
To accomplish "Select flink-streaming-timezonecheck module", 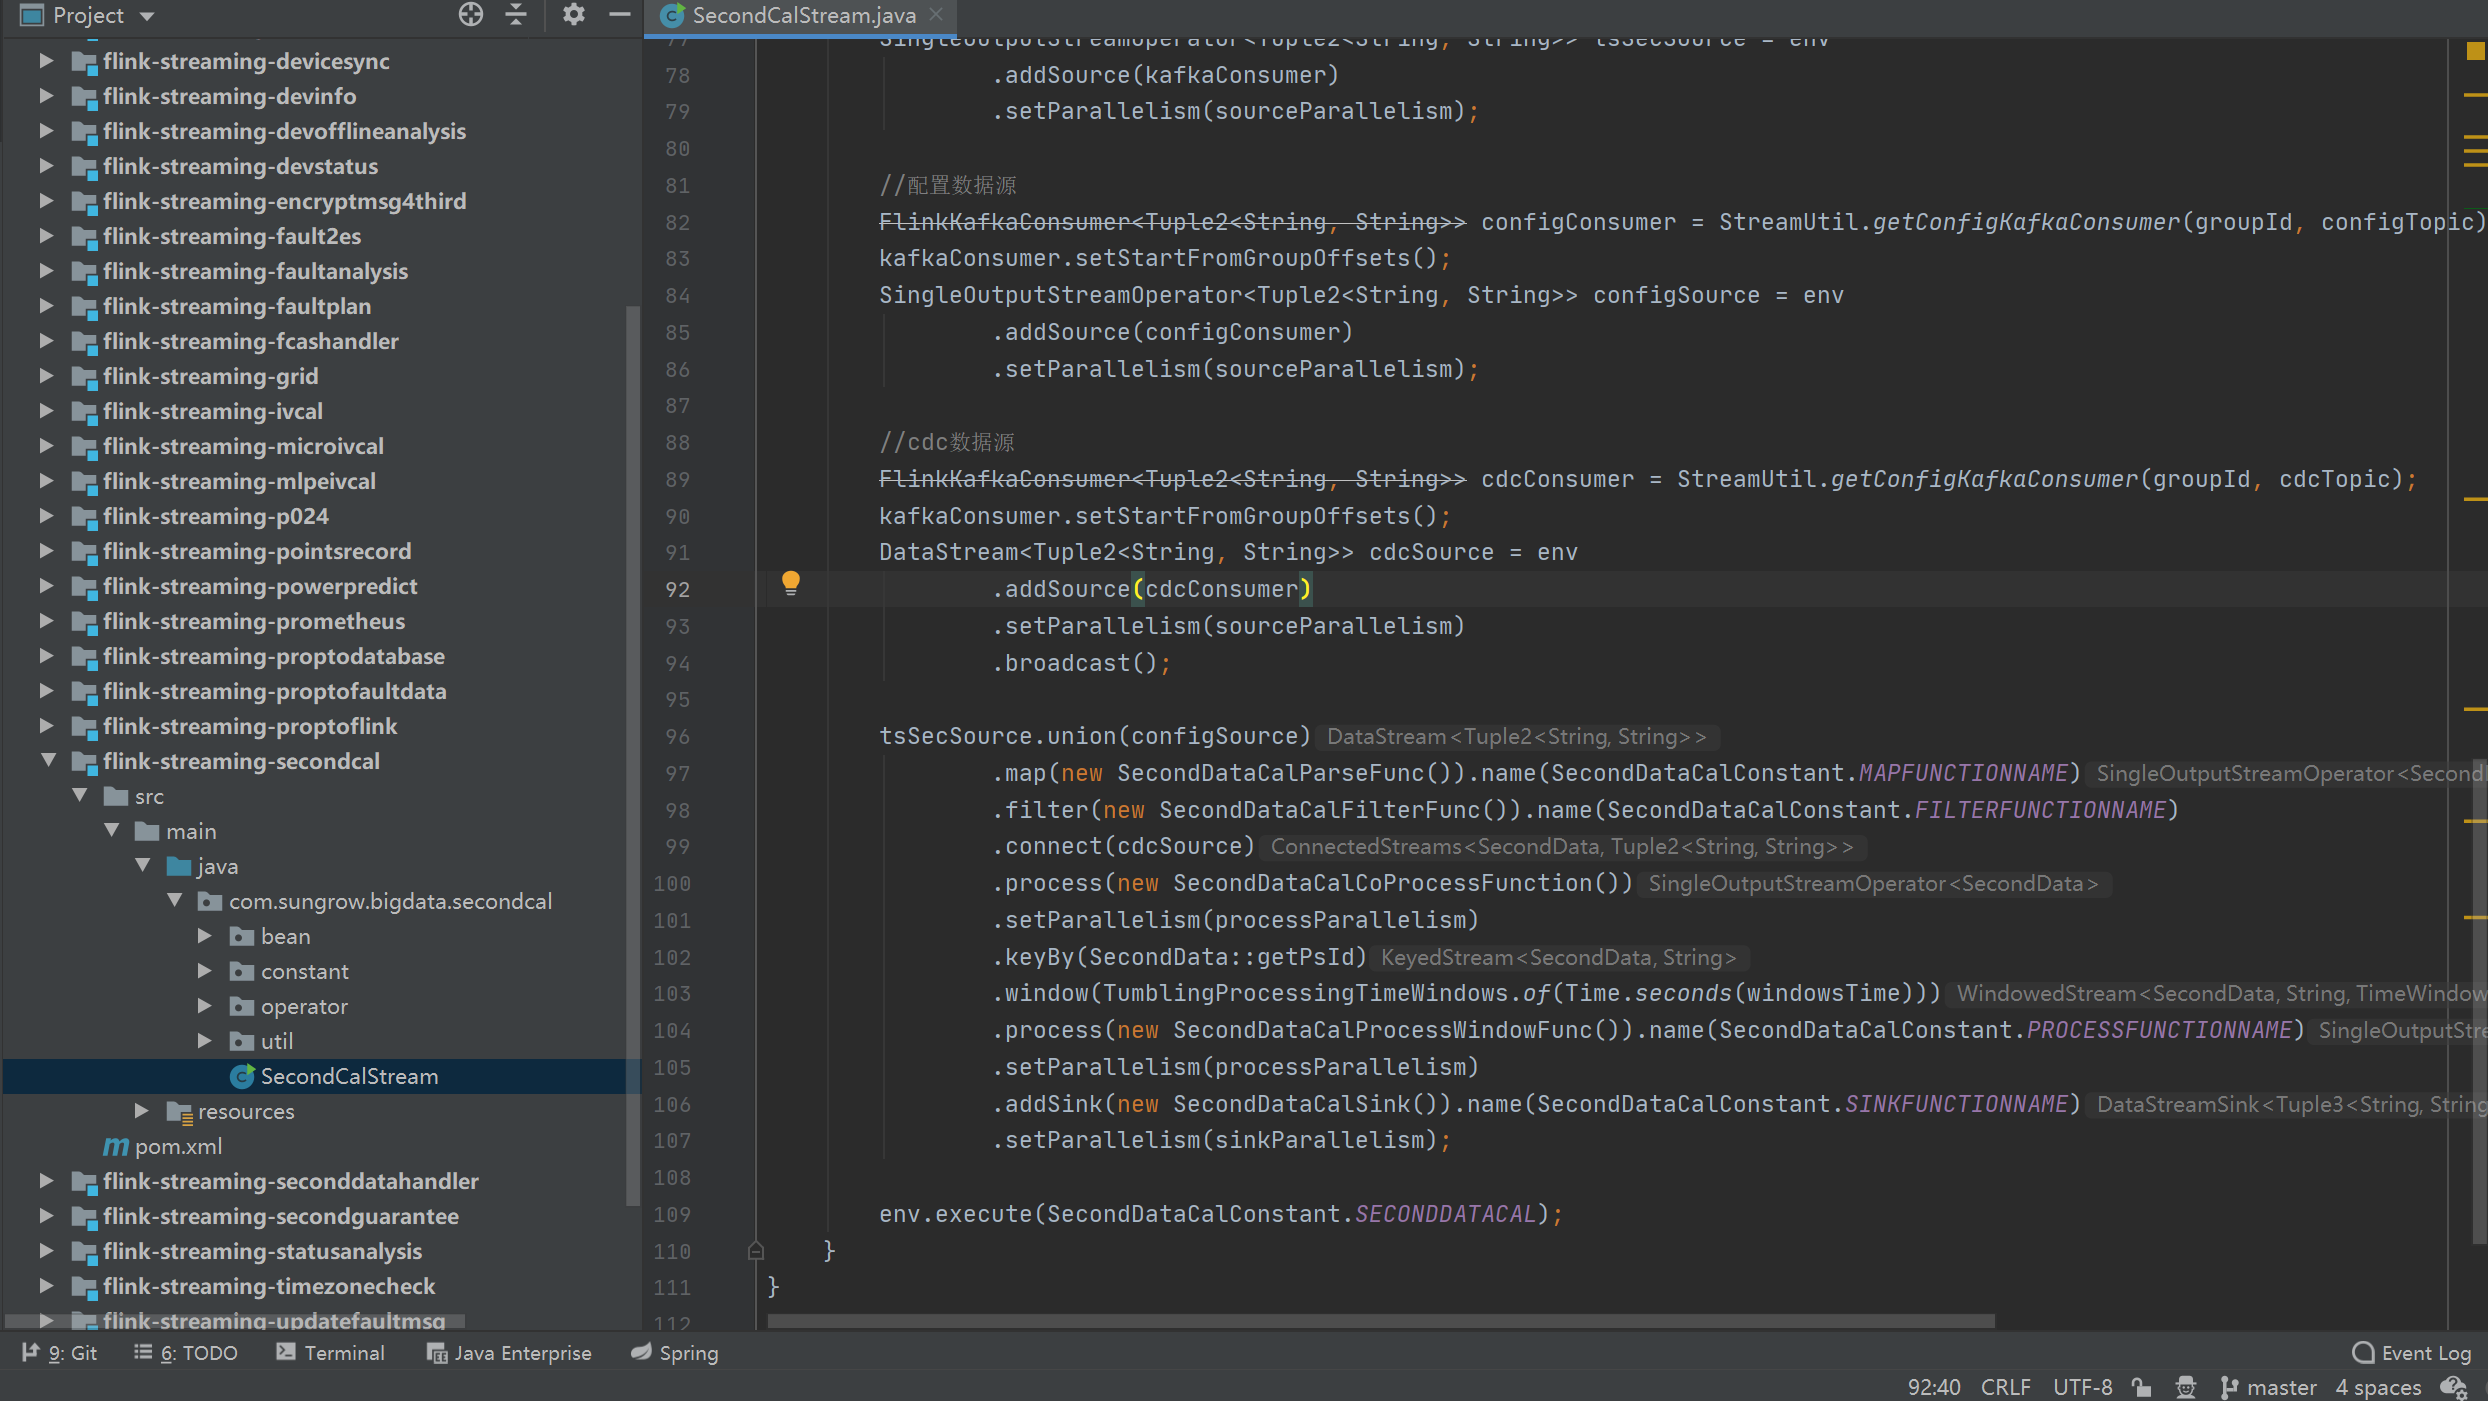I will click(x=269, y=1286).
